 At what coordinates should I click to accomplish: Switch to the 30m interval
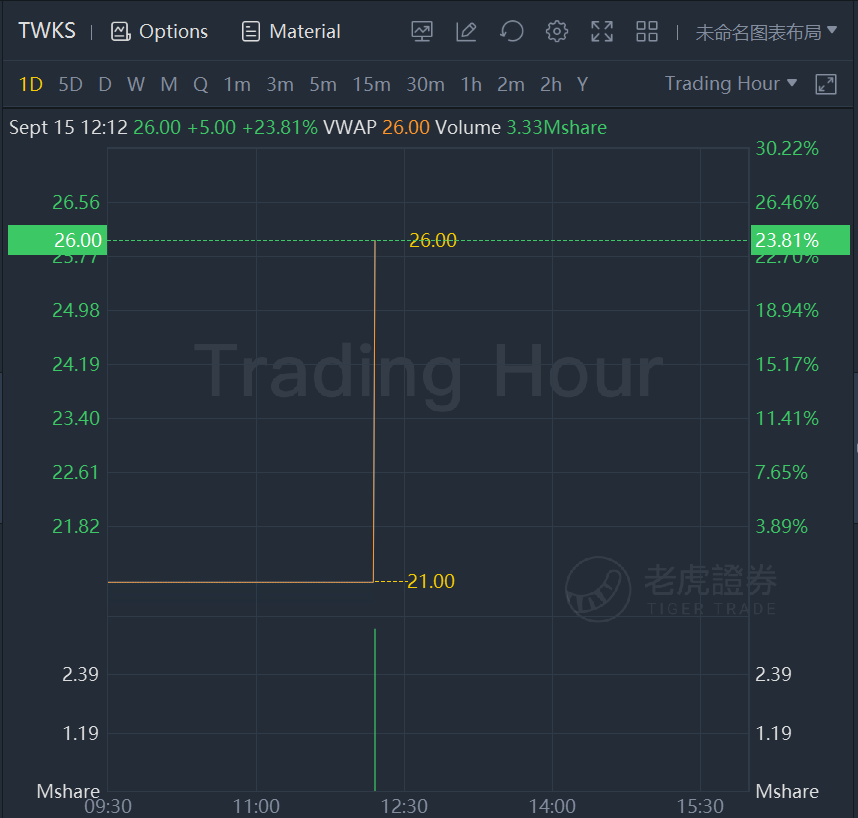425,85
